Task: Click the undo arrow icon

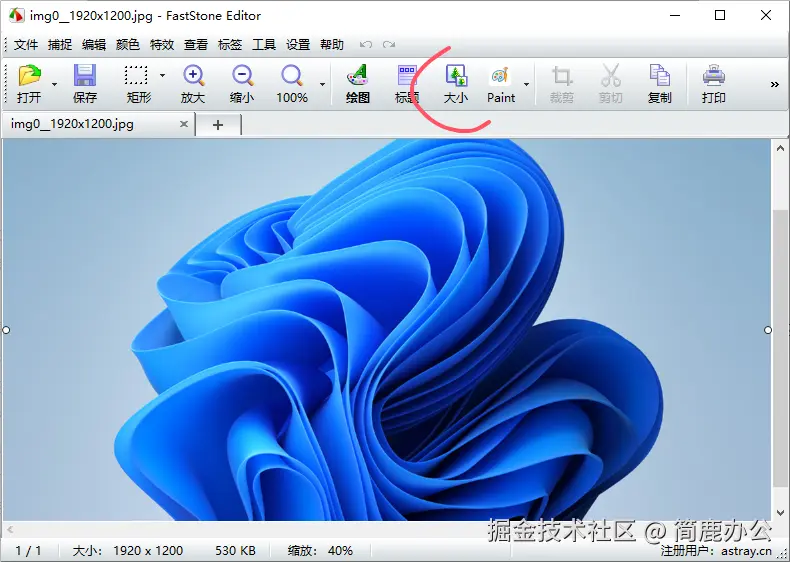Action: point(366,44)
